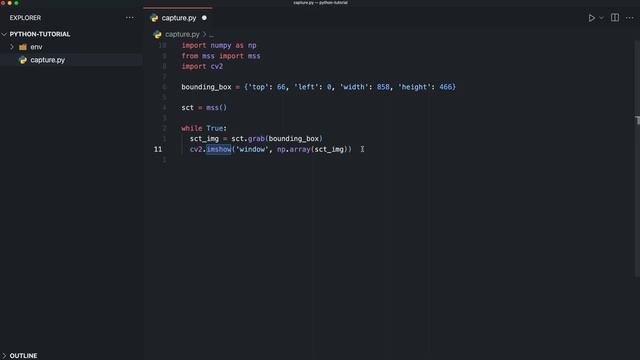Click Python icon beside capture.py in explorer
Image resolution: width=640 pixels, height=360 pixels.
[23, 60]
